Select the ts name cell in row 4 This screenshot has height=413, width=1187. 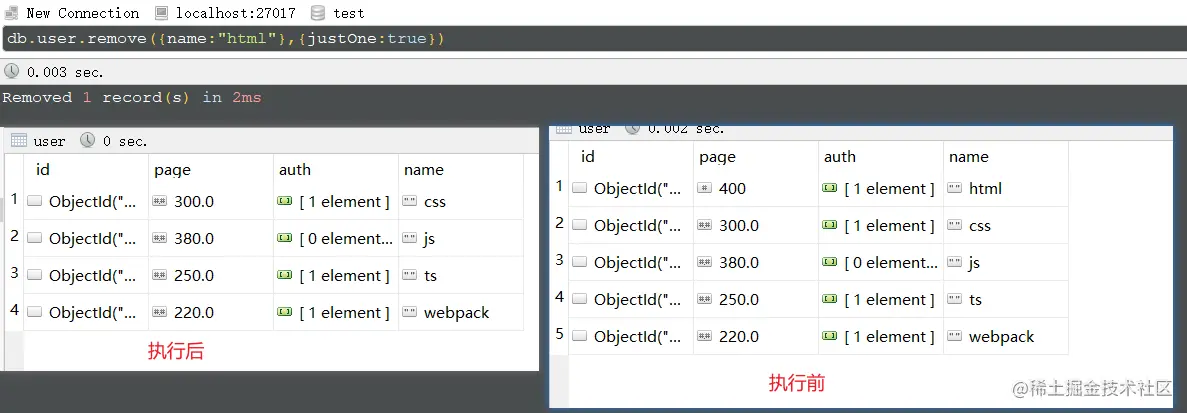[x=1005, y=300]
